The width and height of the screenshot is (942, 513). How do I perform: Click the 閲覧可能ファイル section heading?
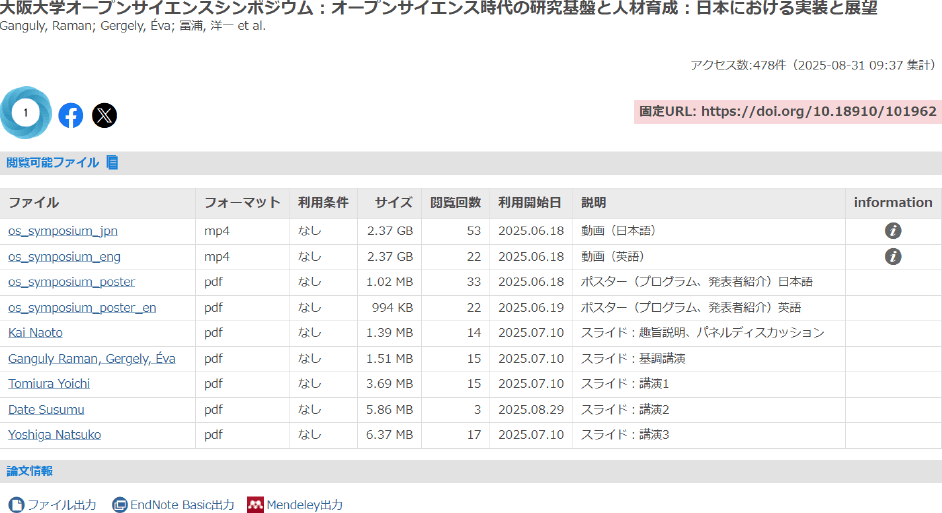pyautogui.click(x=52, y=162)
